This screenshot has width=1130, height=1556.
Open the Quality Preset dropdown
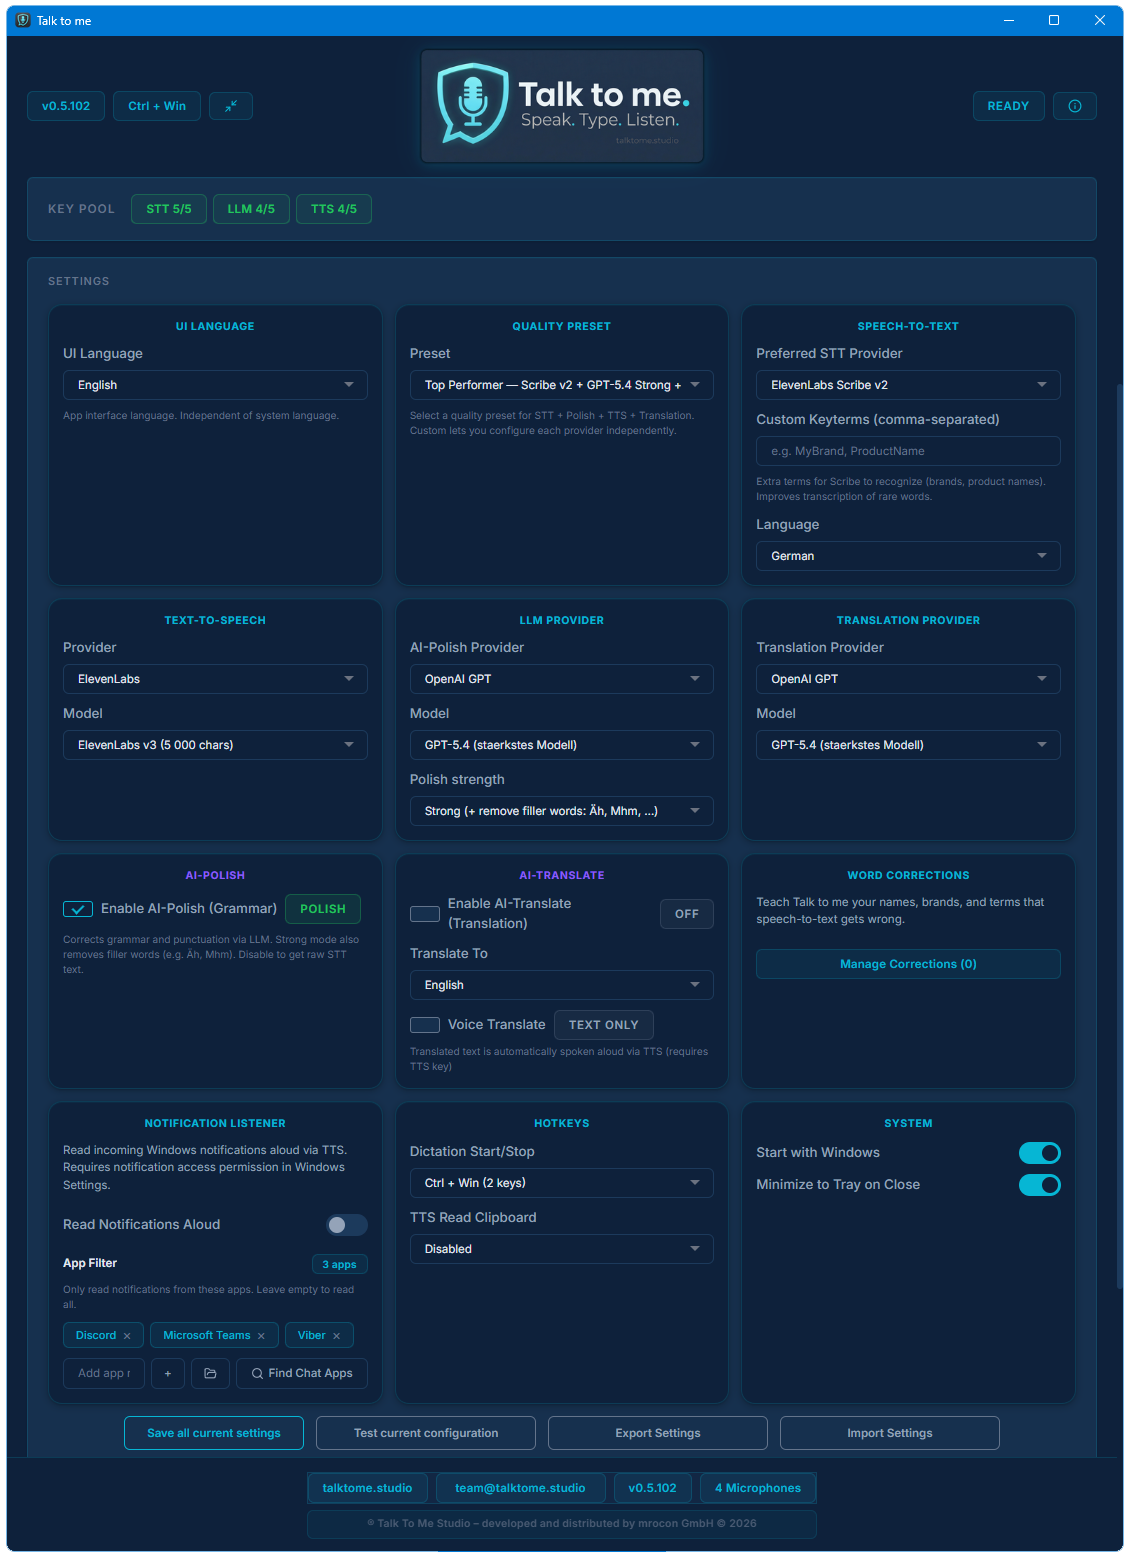pyautogui.click(x=562, y=385)
